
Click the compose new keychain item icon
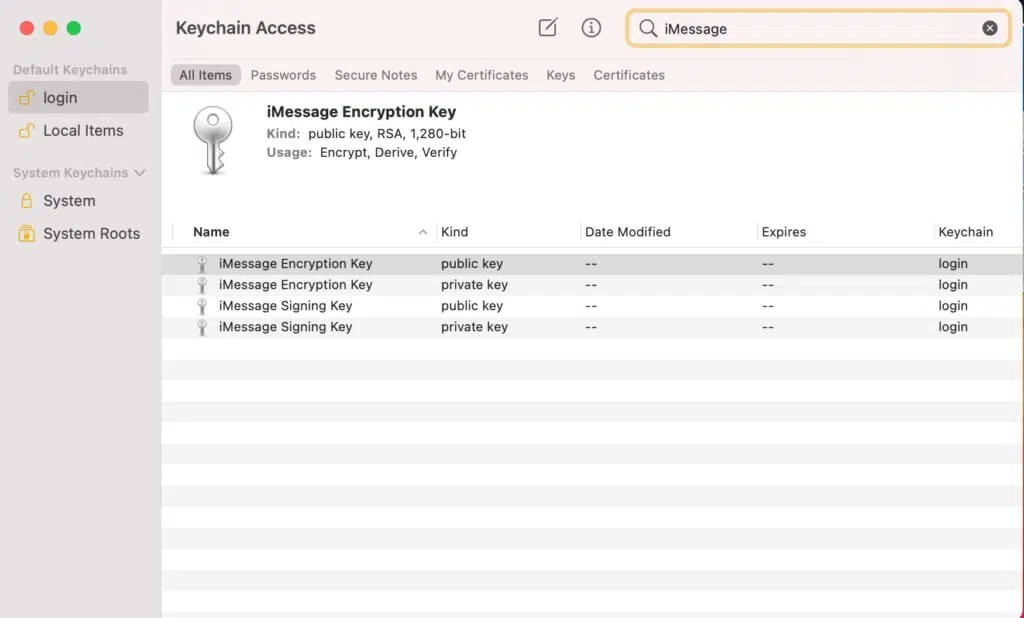pyautogui.click(x=547, y=27)
